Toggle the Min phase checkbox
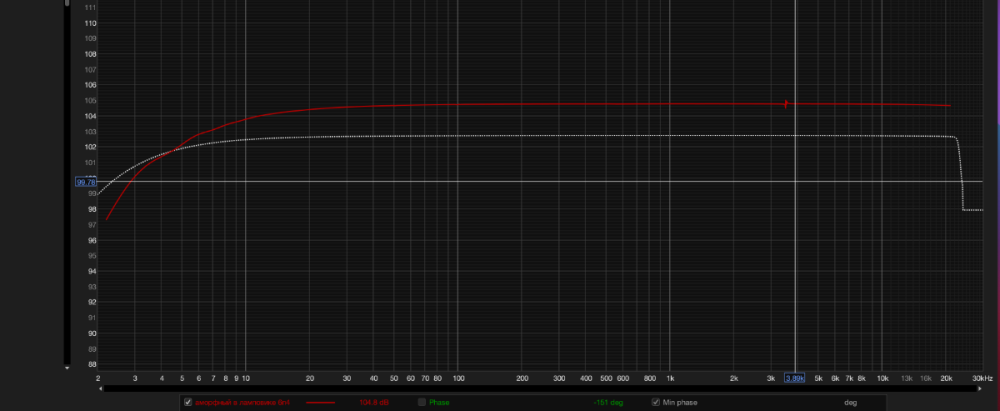 pyautogui.click(x=655, y=402)
